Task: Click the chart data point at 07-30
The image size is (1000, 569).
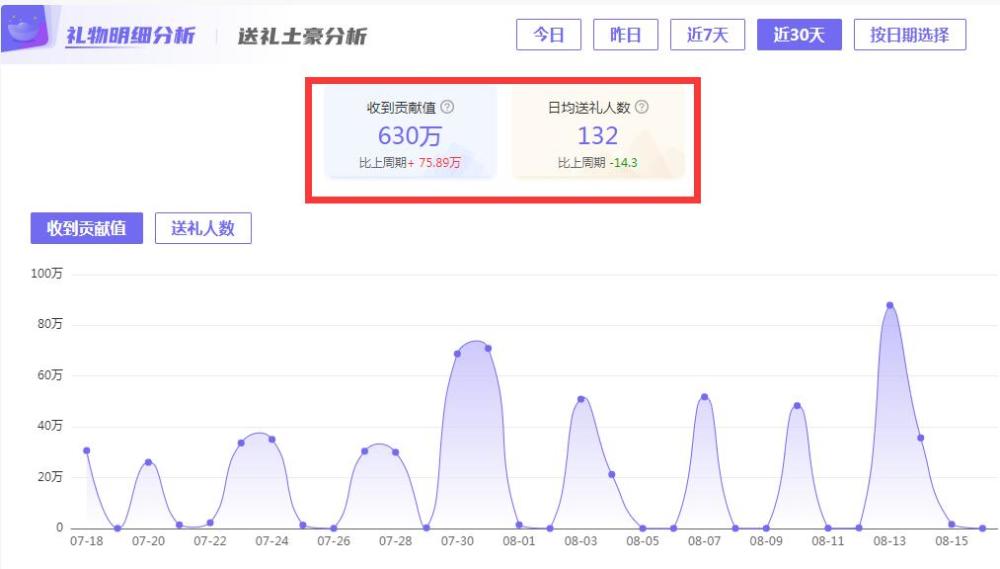Action: pos(457,354)
